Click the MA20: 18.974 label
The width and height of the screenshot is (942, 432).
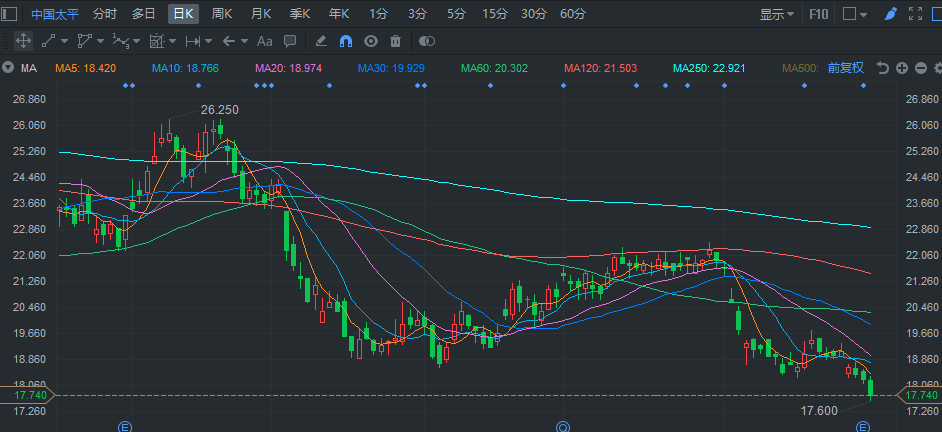[288, 68]
